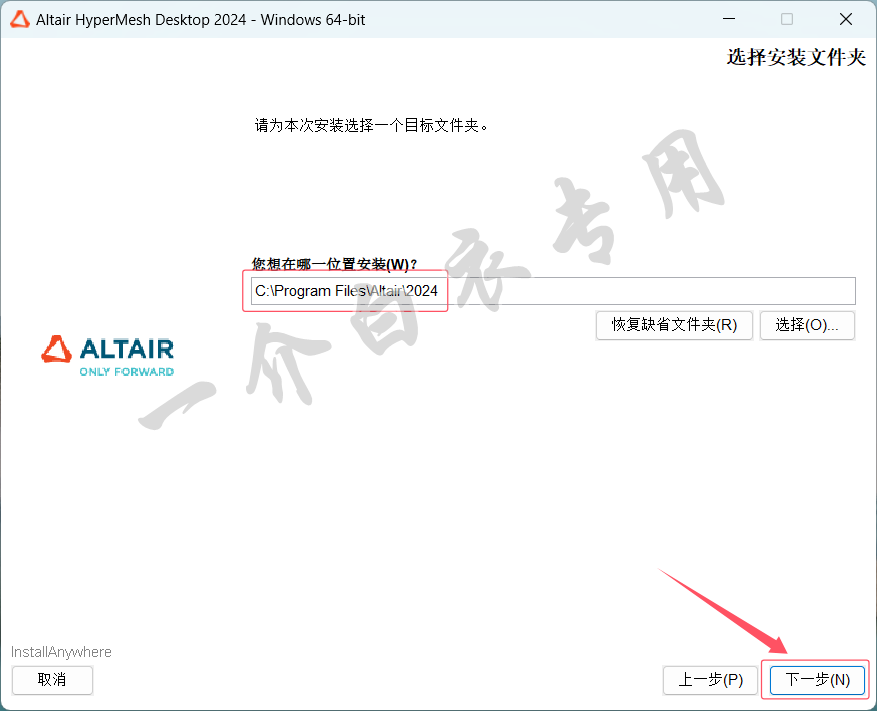Image resolution: width=877 pixels, height=711 pixels.
Task: Click the 您想在哪一位置安装(W)? label
Action: pos(334,263)
